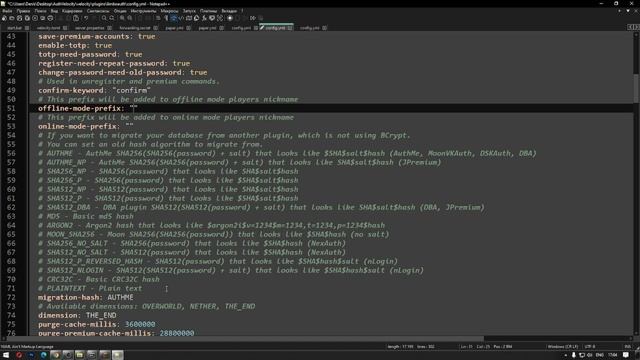This screenshot has width=640, height=360.
Task: Toggle synchronized vertical scrolling icon
Action: [140, 18]
